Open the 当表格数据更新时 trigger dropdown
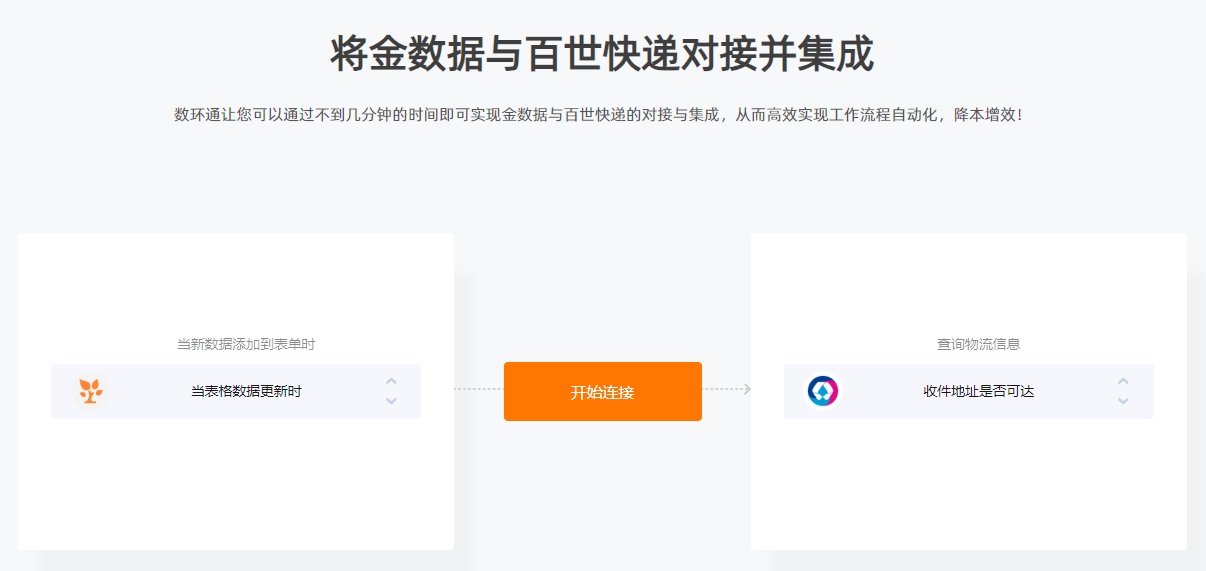This screenshot has height=571, width=1206. click(236, 391)
